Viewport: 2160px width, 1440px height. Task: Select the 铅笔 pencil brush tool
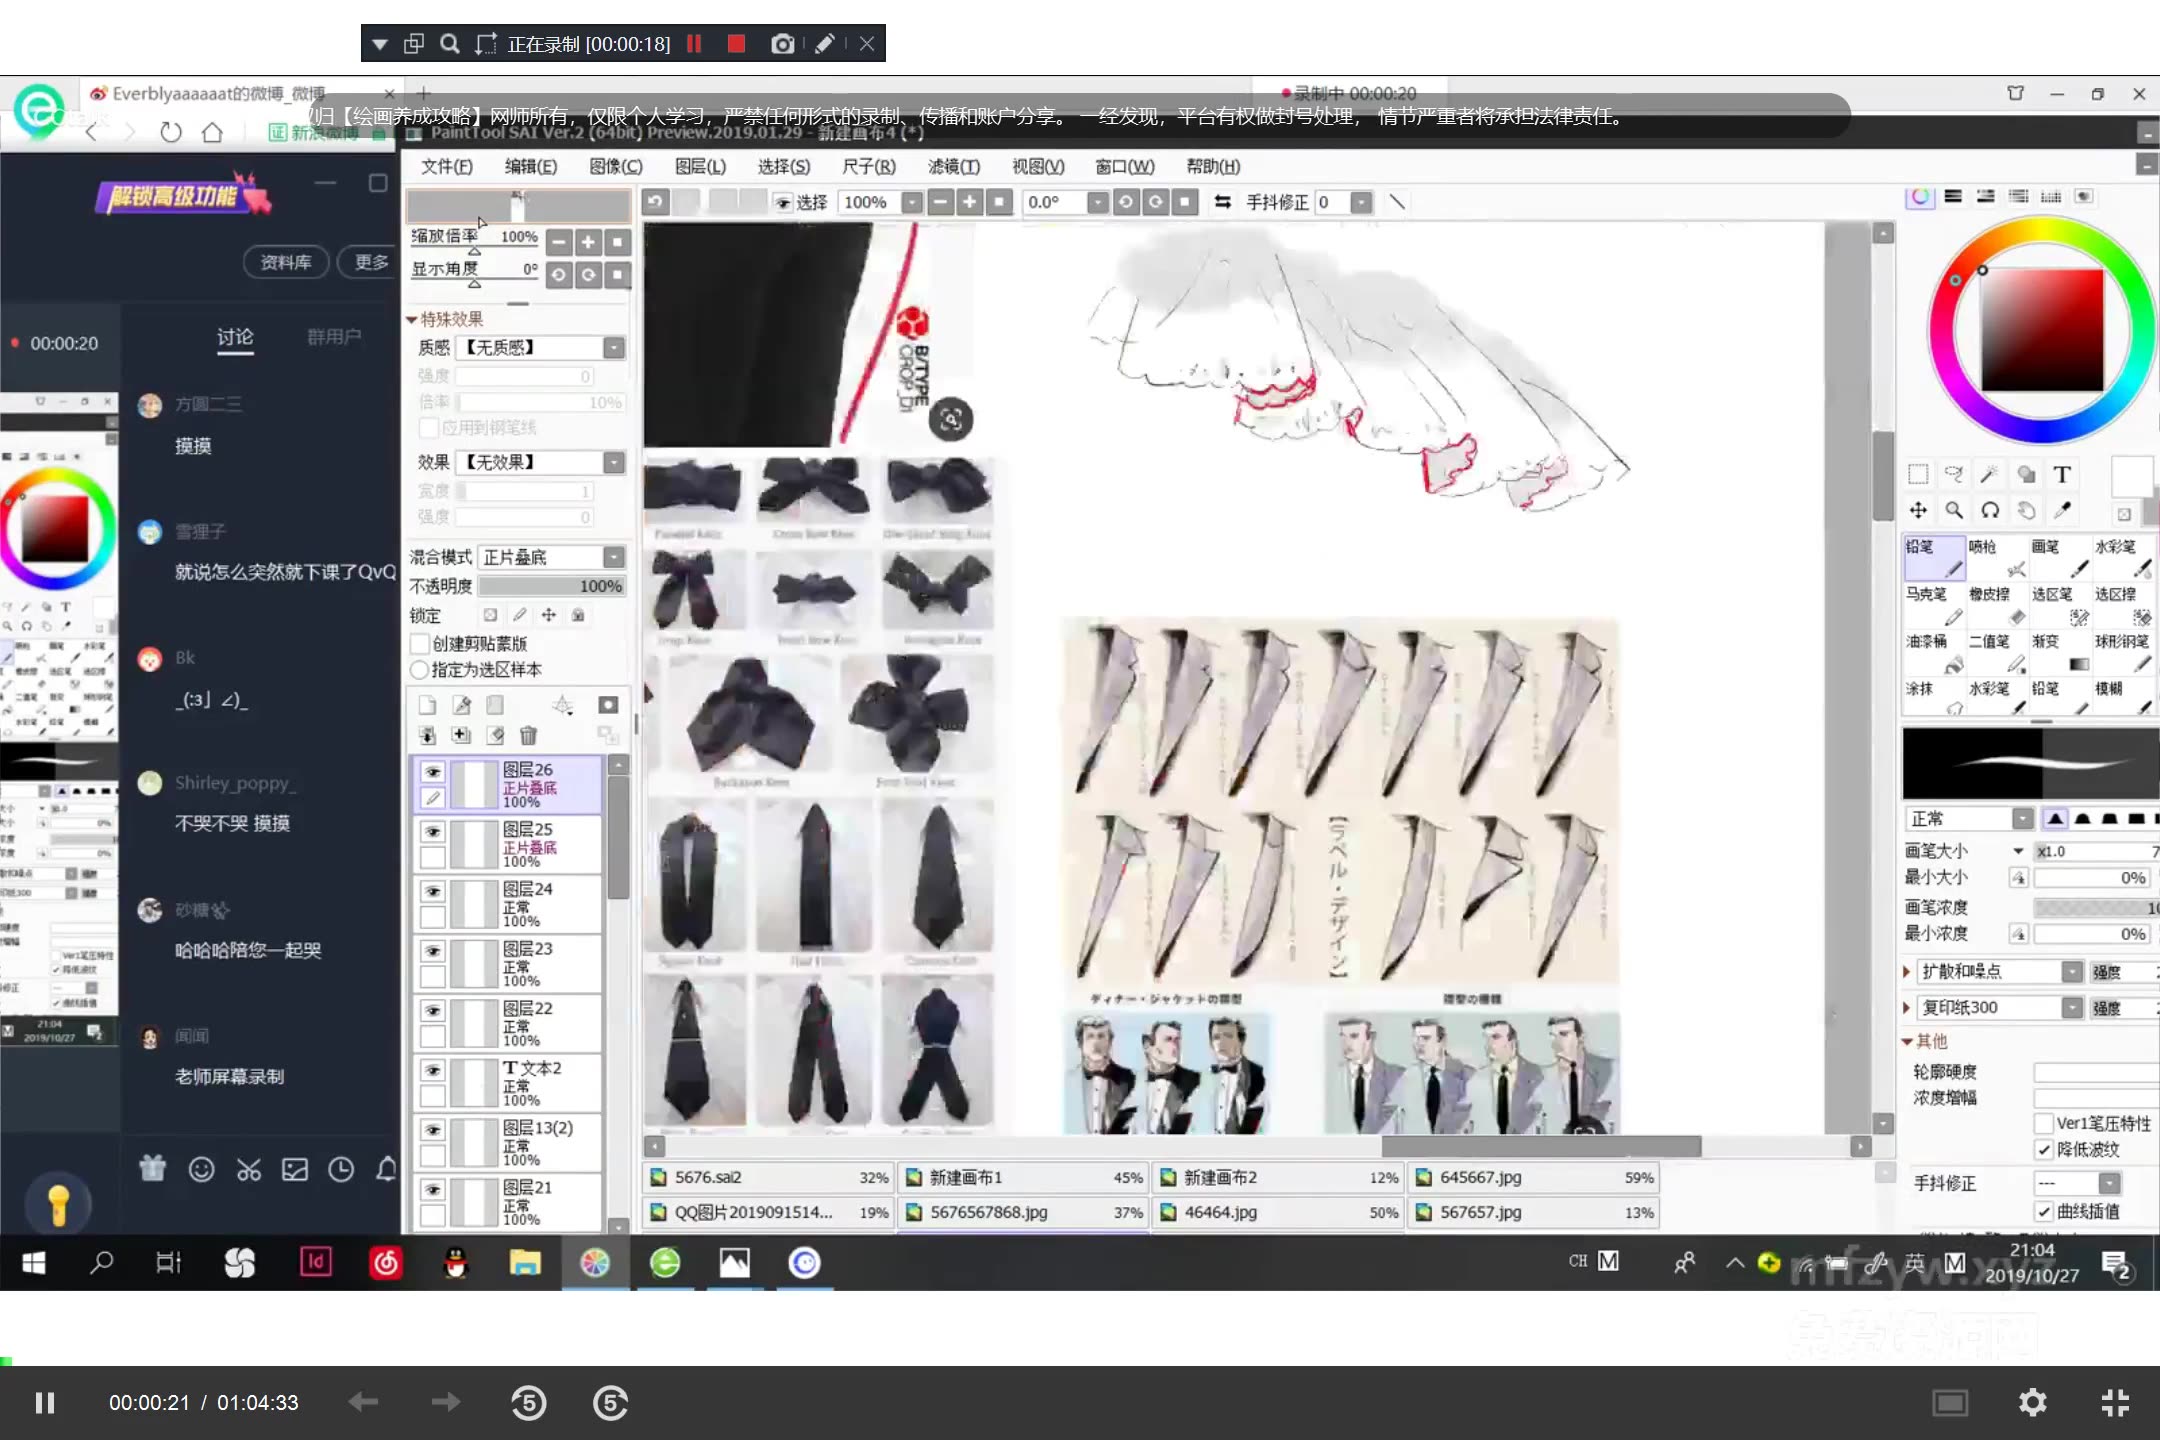click(x=1934, y=558)
